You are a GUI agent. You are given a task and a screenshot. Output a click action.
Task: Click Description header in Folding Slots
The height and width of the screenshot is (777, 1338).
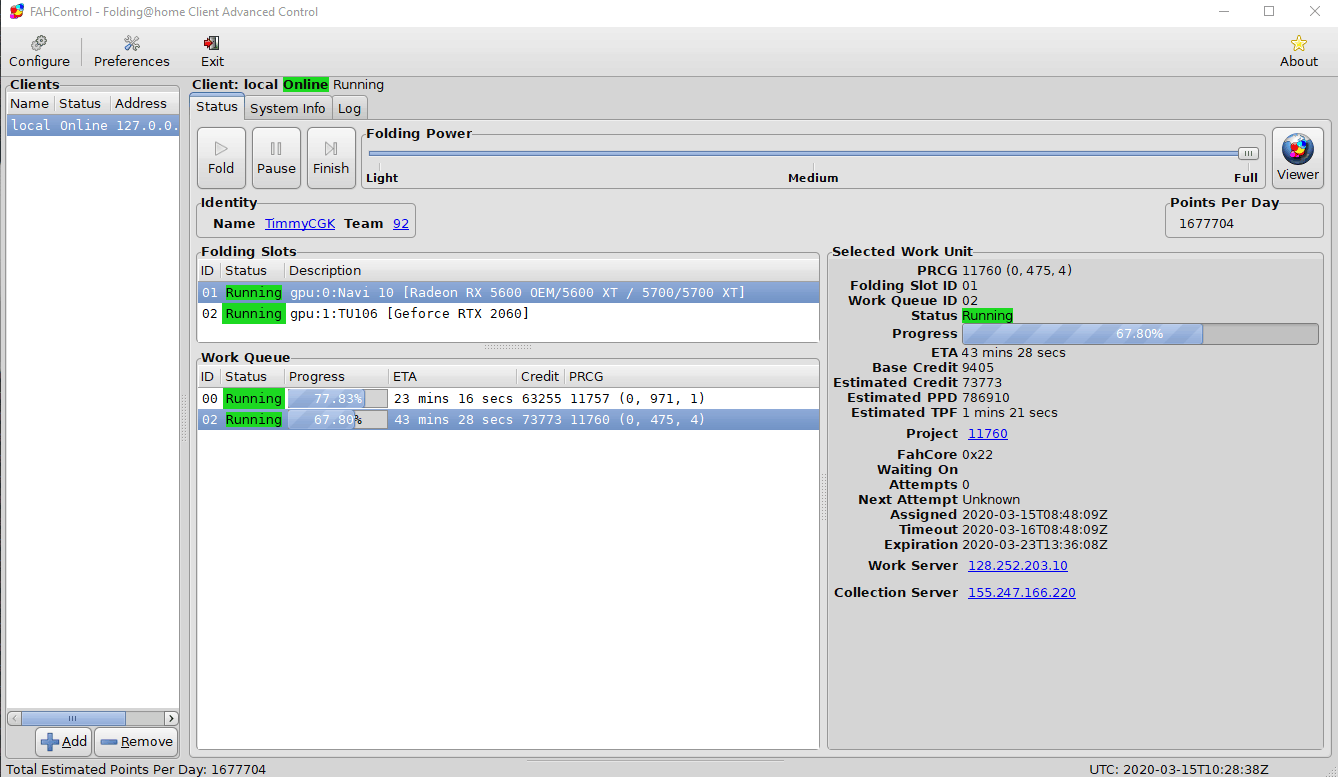point(551,271)
